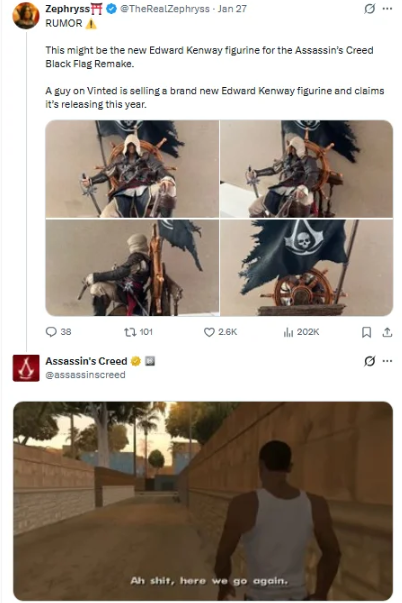Open the @assassinscreed handle link

pyautogui.click(x=85, y=375)
